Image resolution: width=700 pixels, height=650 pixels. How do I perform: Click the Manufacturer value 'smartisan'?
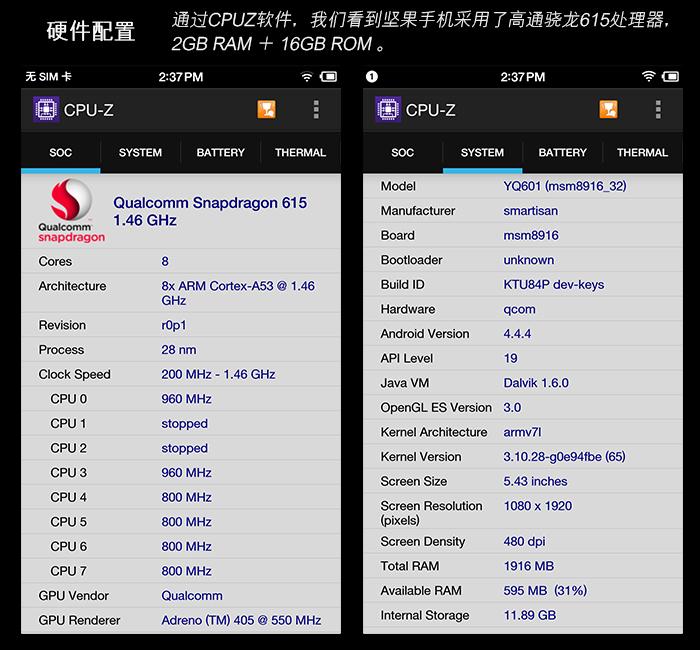pos(530,211)
